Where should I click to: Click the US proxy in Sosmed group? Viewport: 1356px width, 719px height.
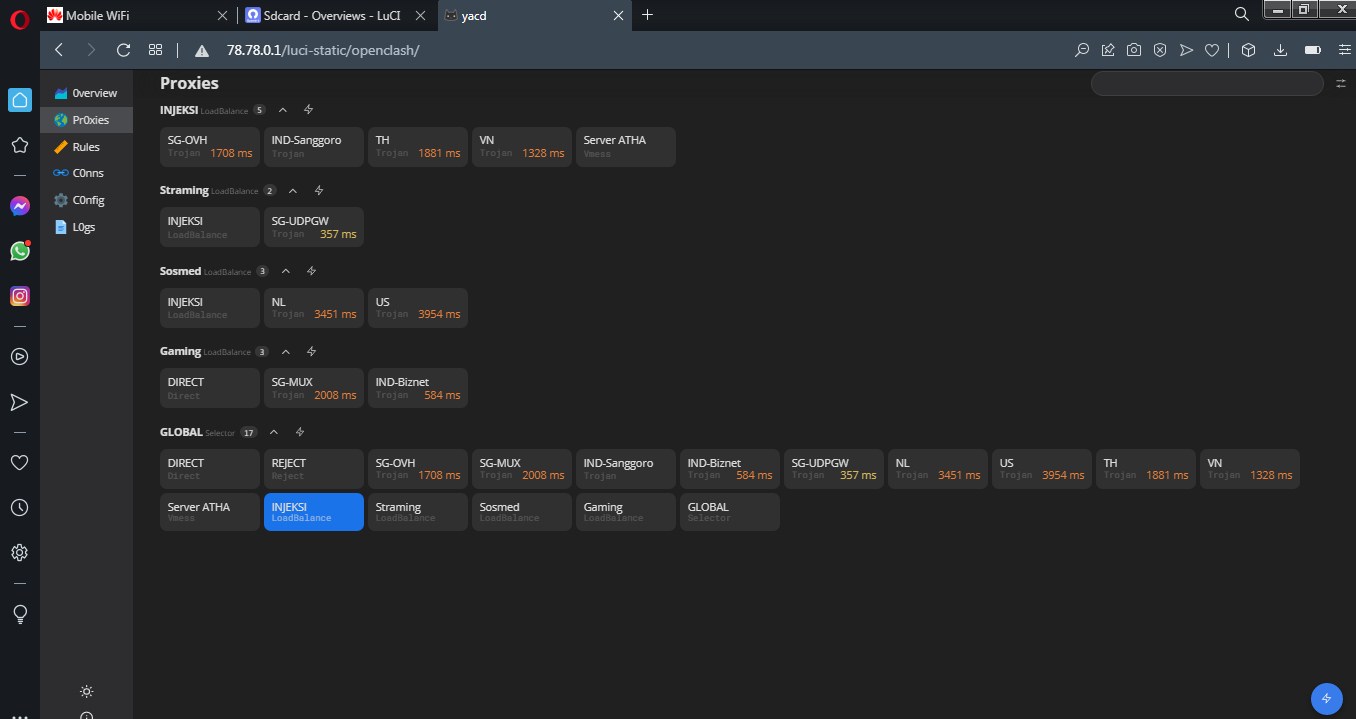click(x=418, y=307)
